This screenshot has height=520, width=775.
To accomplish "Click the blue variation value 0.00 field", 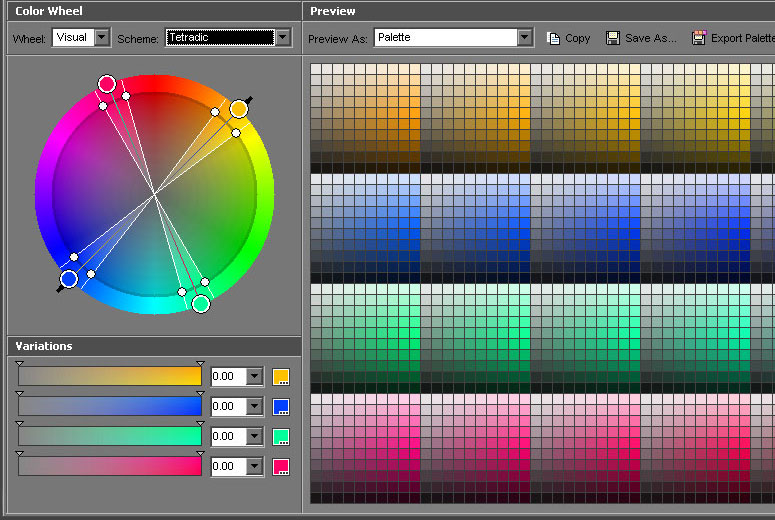I will [x=229, y=406].
